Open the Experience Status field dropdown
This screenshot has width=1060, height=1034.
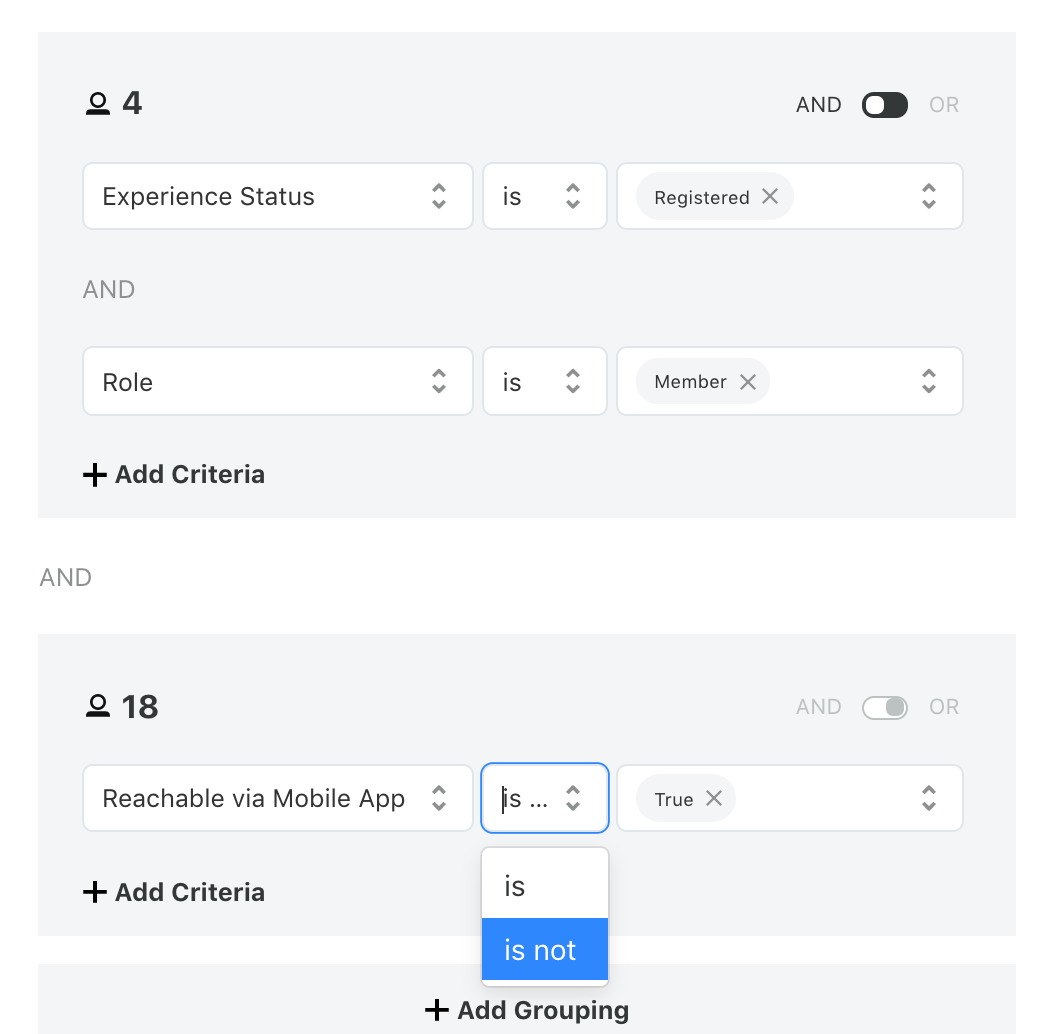pyautogui.click(x=277, y=196)
